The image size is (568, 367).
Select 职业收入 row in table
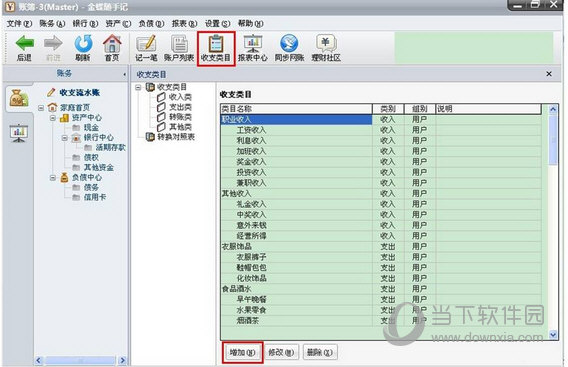[x=381, y=120]
